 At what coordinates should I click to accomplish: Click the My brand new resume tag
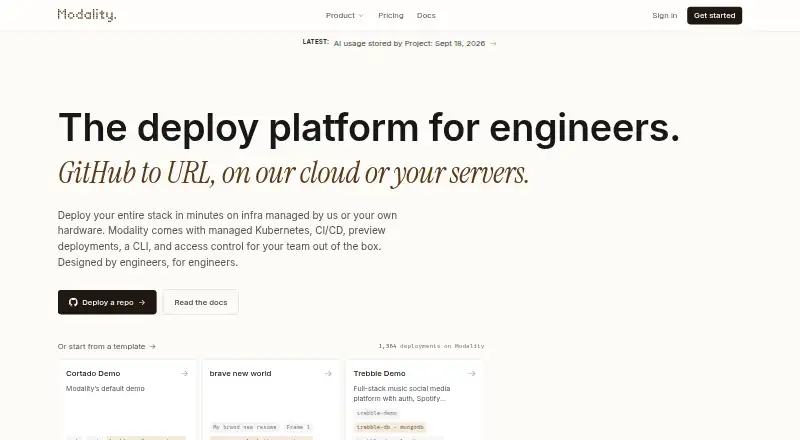(x=244, y=427)
